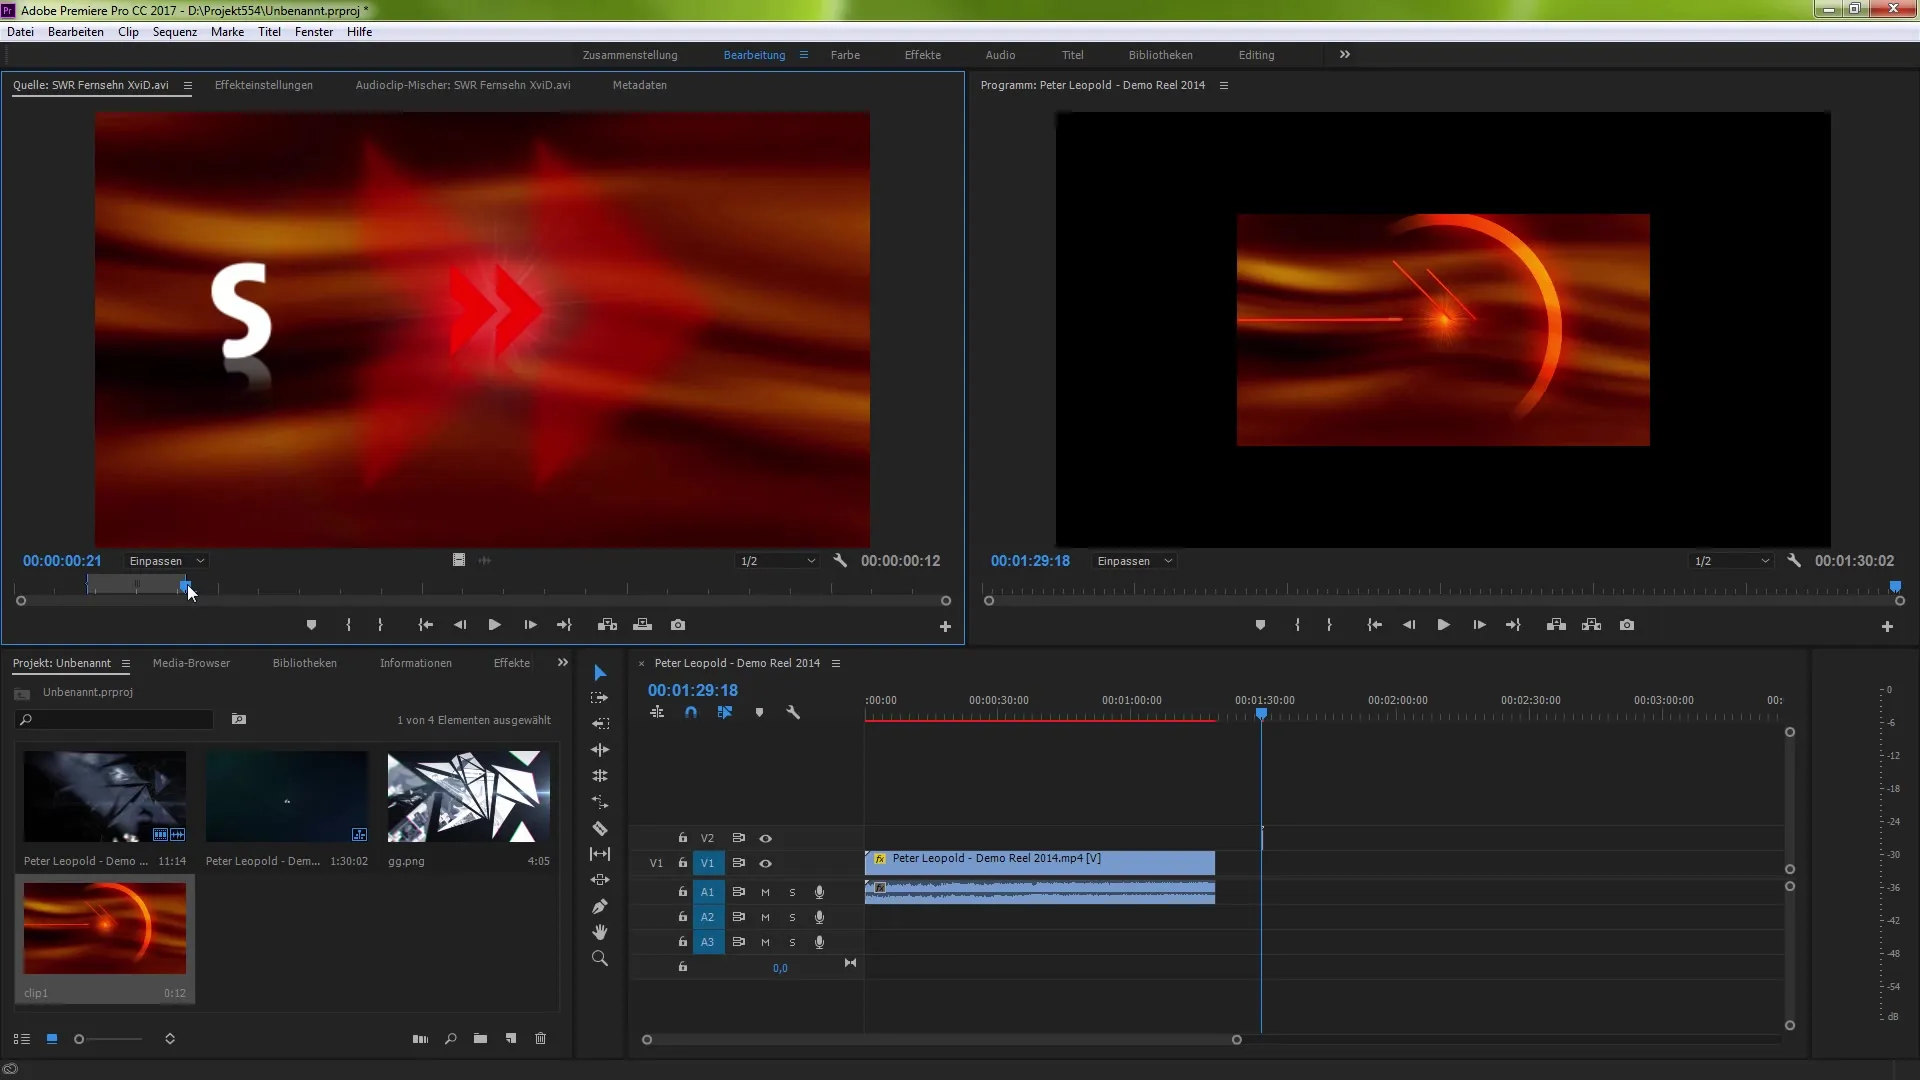Image resolution: width=1920 pixels, height=1080 pixels.
Task: Switch to Effekteinstellungen tab
Action: click(264, 85)
